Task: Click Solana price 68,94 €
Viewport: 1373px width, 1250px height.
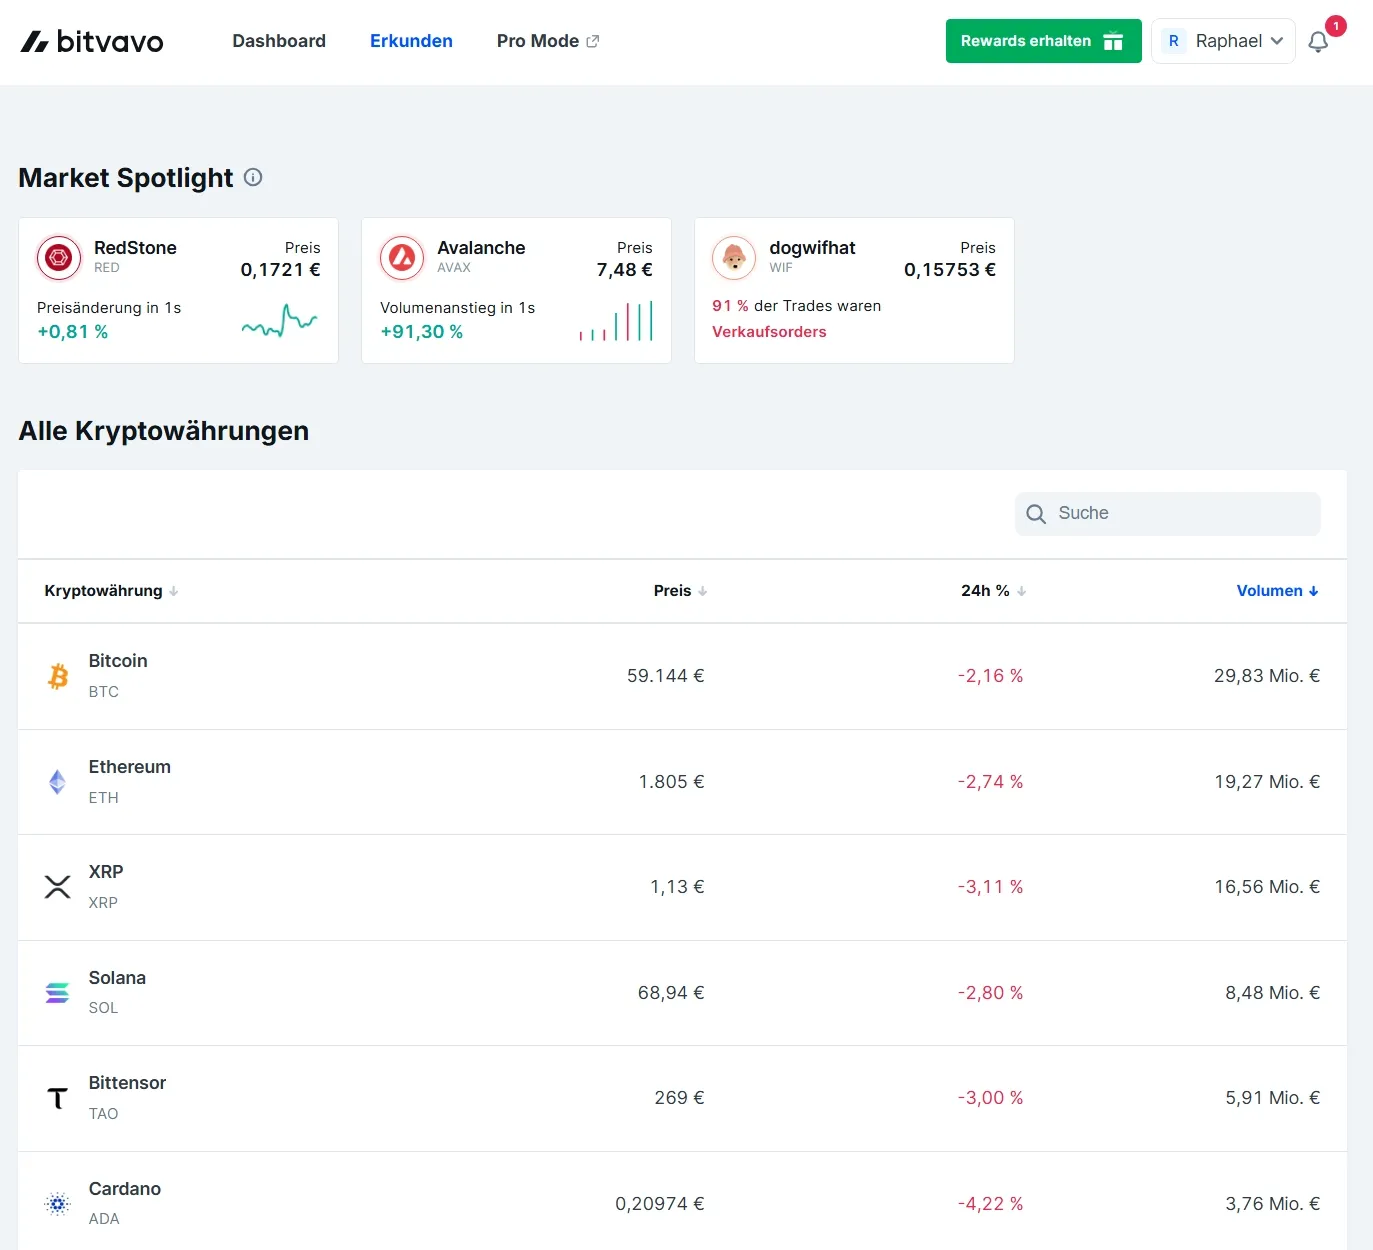Action: tap(671, 993)
